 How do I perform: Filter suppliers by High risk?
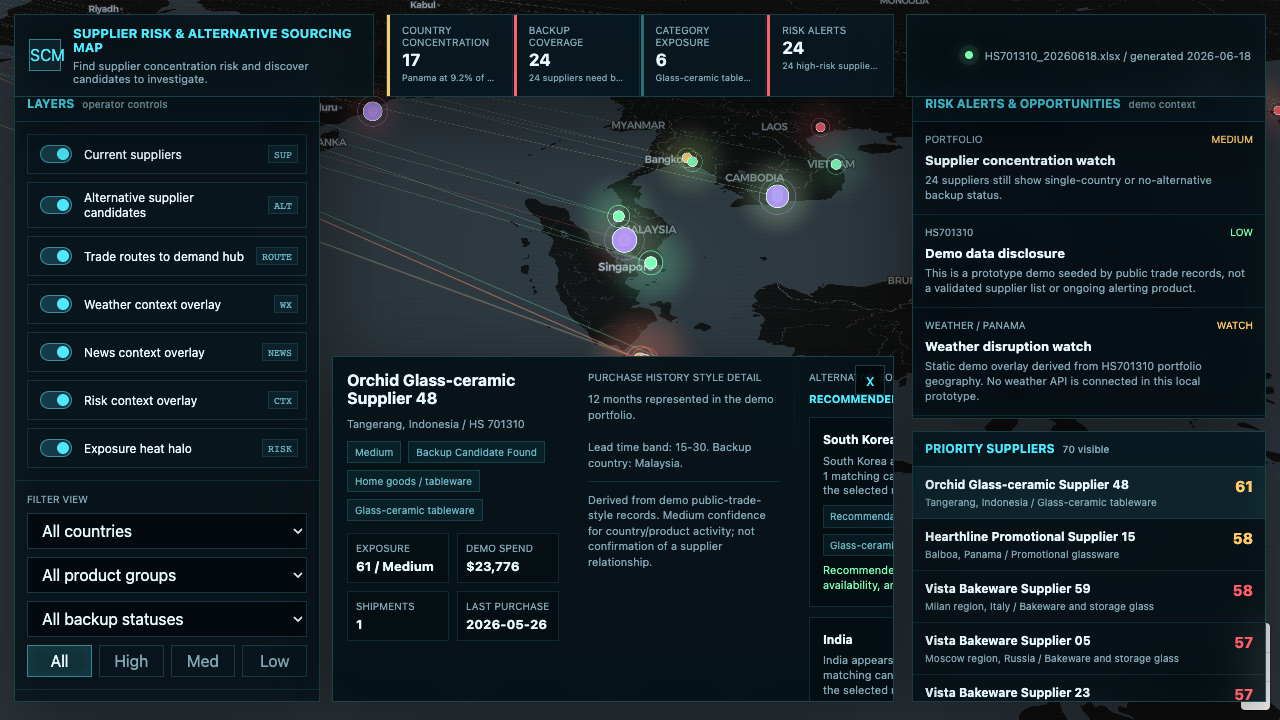tap(131, 661)
